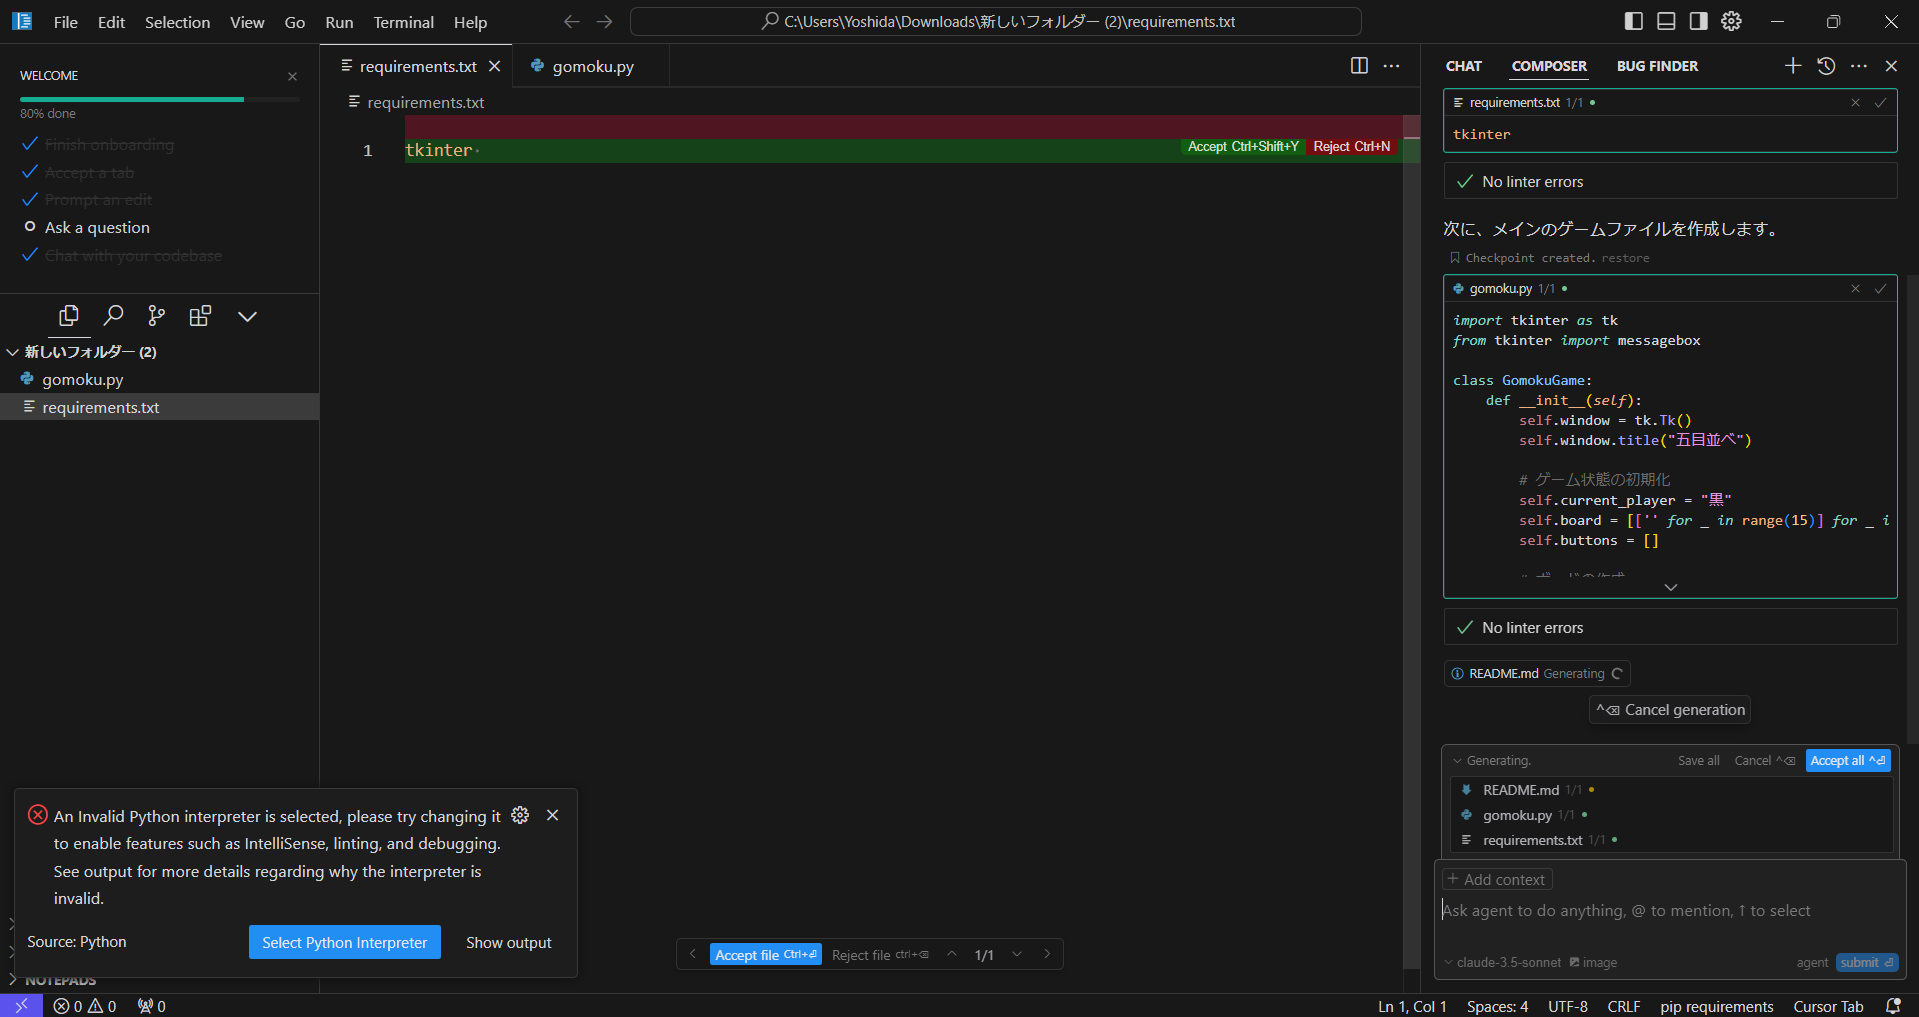This screenshot has width=1919, height=1017.
Task: Start a new composer with plus icon
Action: click(1793, 66)
